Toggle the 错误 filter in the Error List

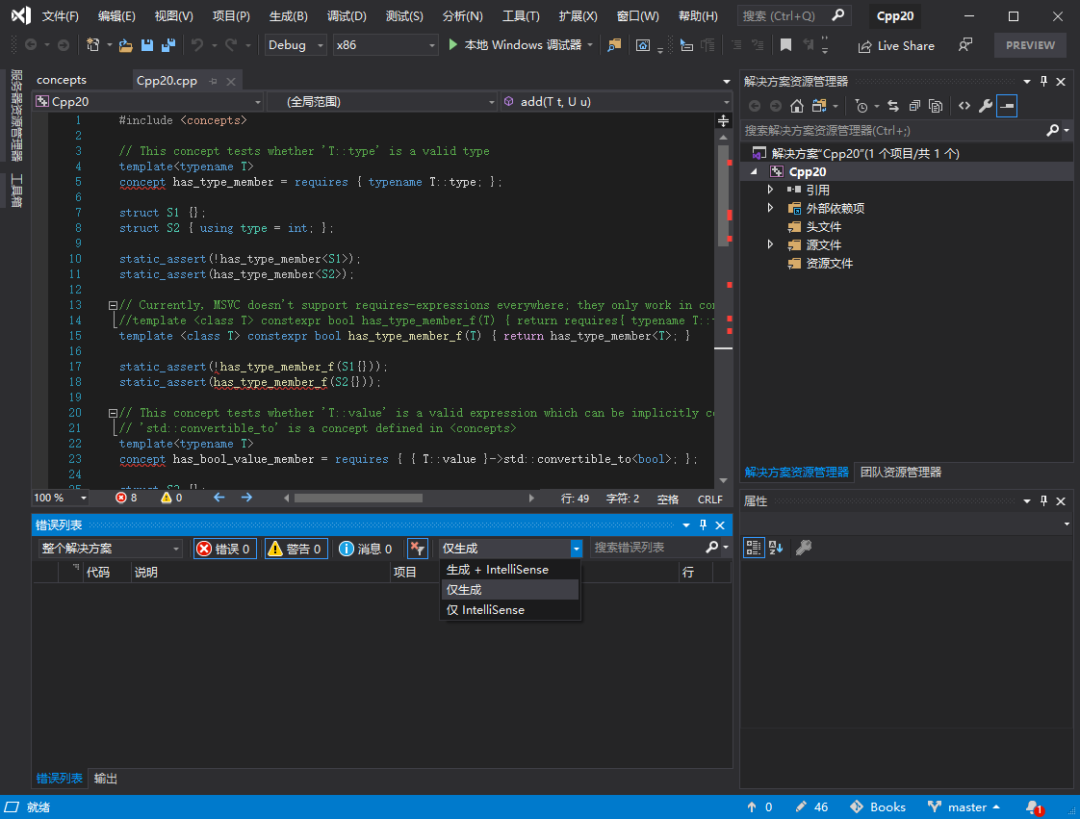pyautogui.click(x=224, y=548)
